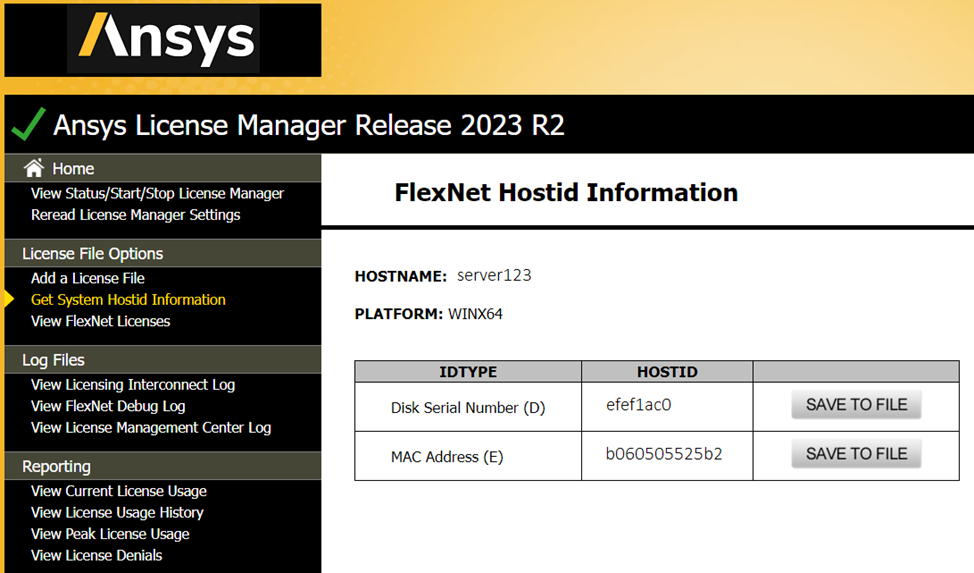Click the hostname value server123
Screen dimensions: 974x573
pyautogui.click(x=494, y=275)
